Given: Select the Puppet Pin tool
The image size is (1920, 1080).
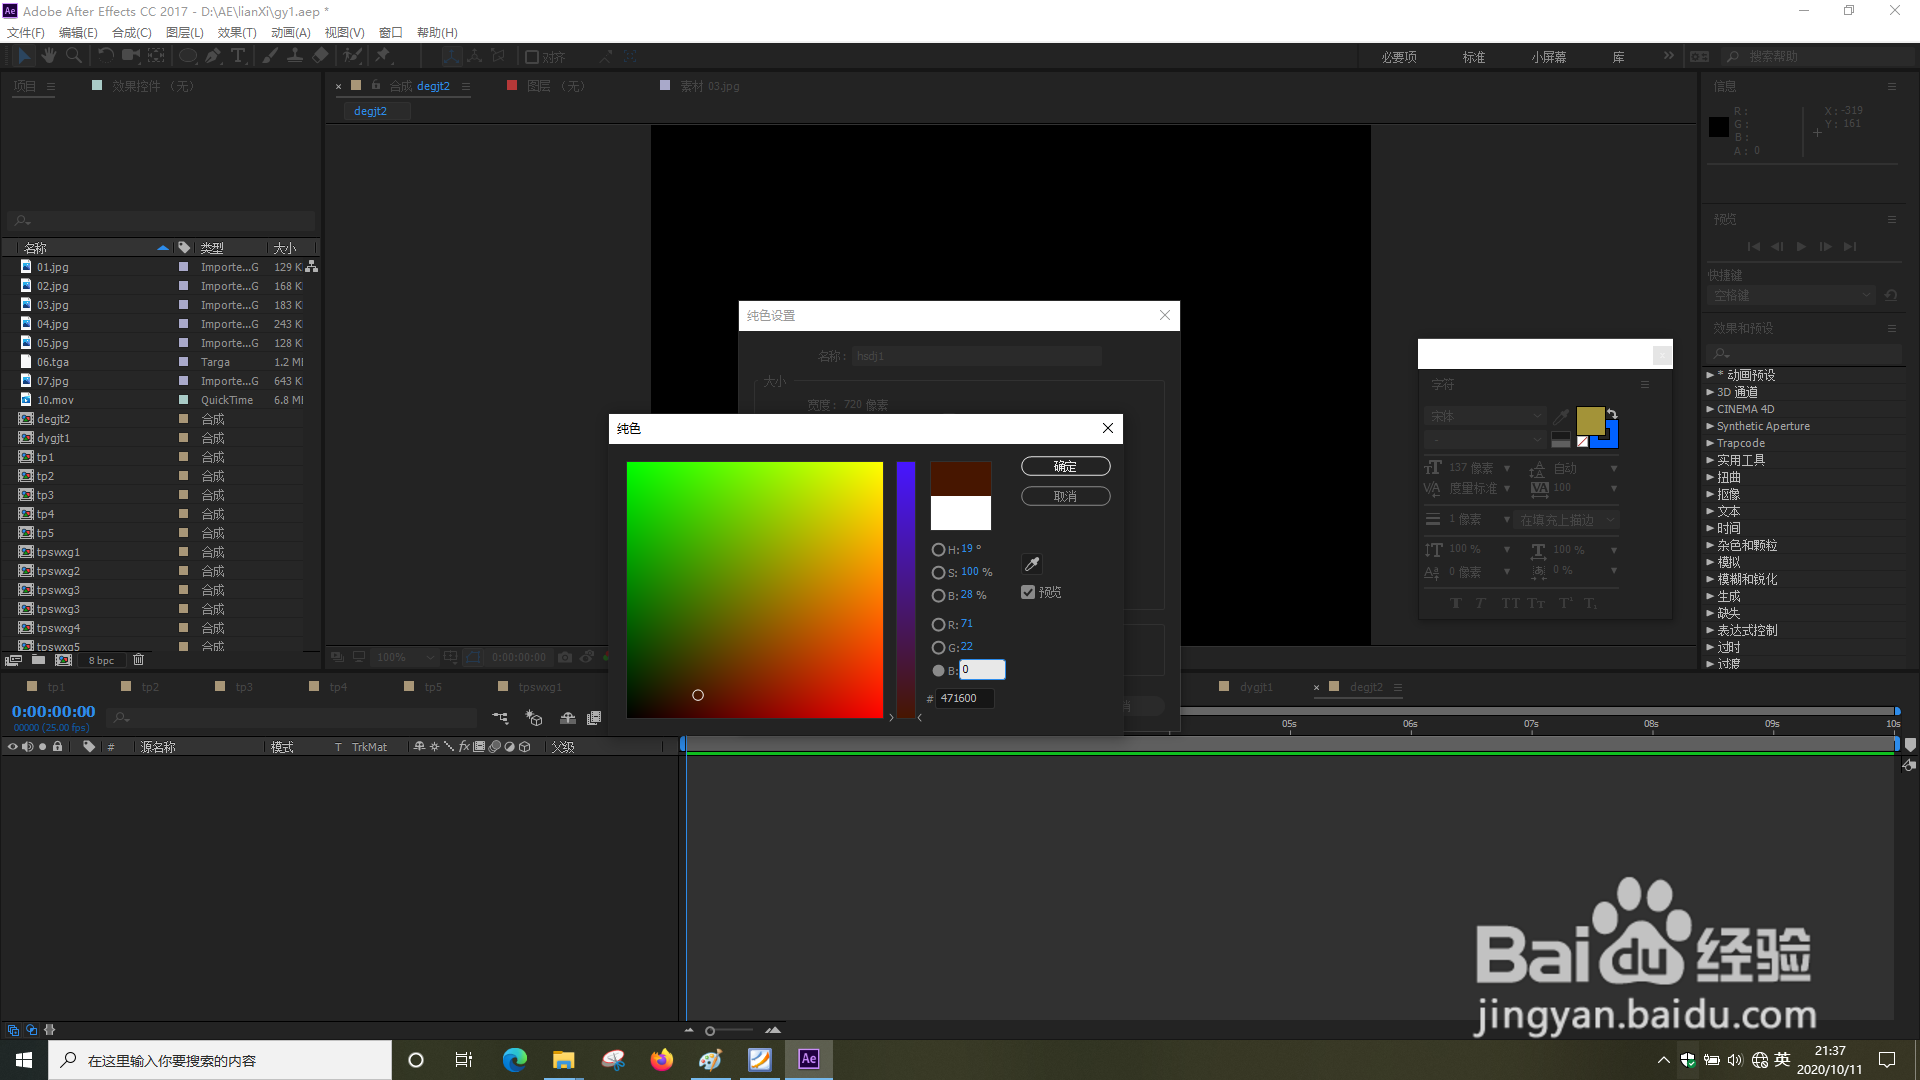Looking at the screenshot, I should click(382, 56).
